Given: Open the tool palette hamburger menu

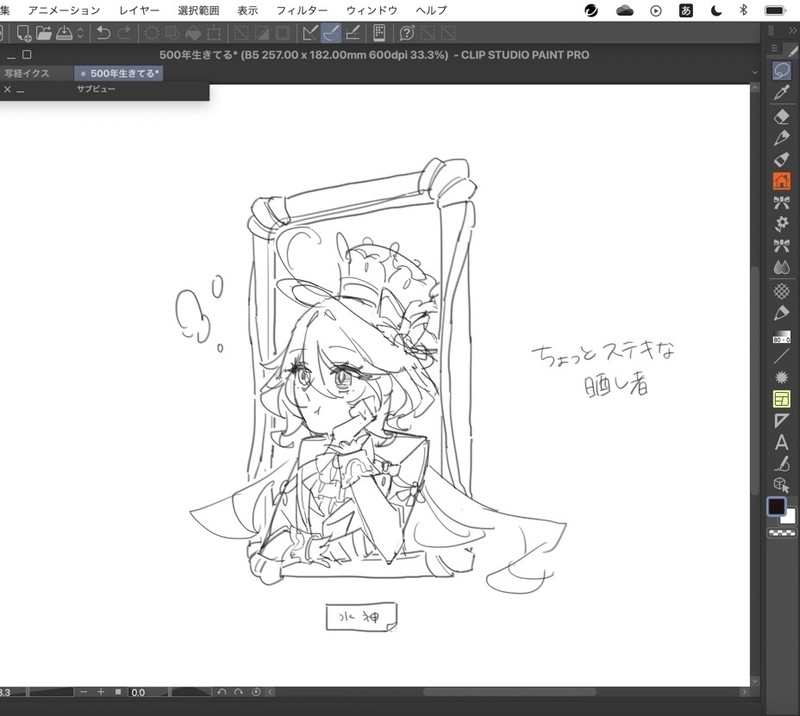Looking at the screenshot, I should (774, 48).
